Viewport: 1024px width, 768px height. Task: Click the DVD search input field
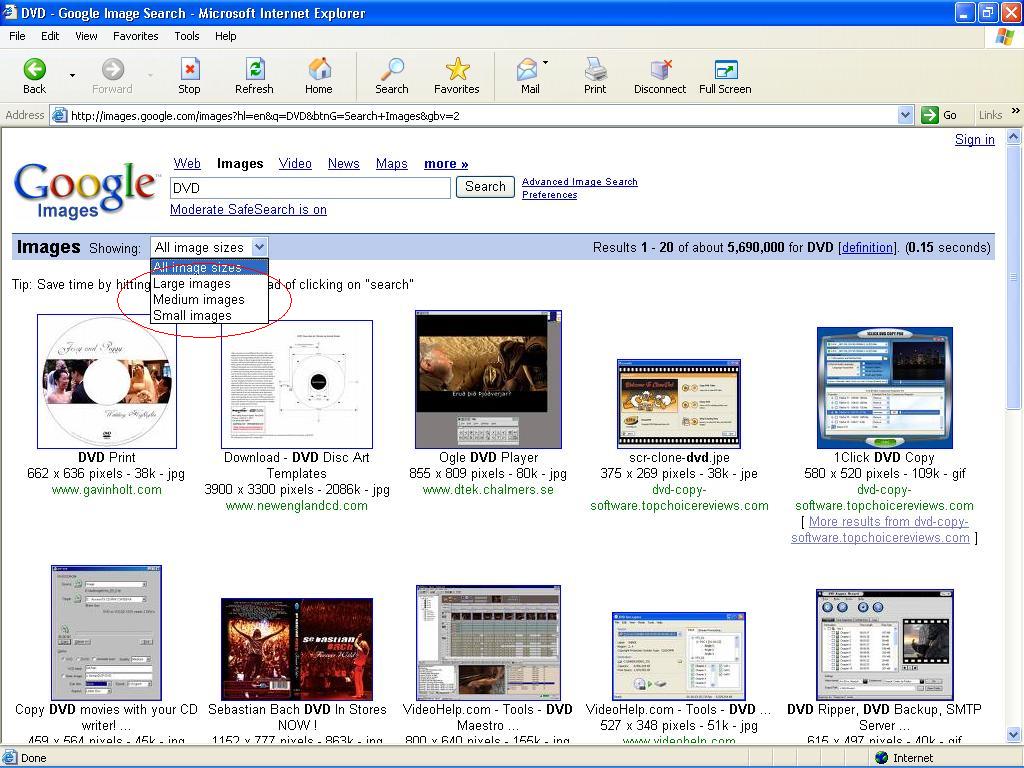pos(310,188)
